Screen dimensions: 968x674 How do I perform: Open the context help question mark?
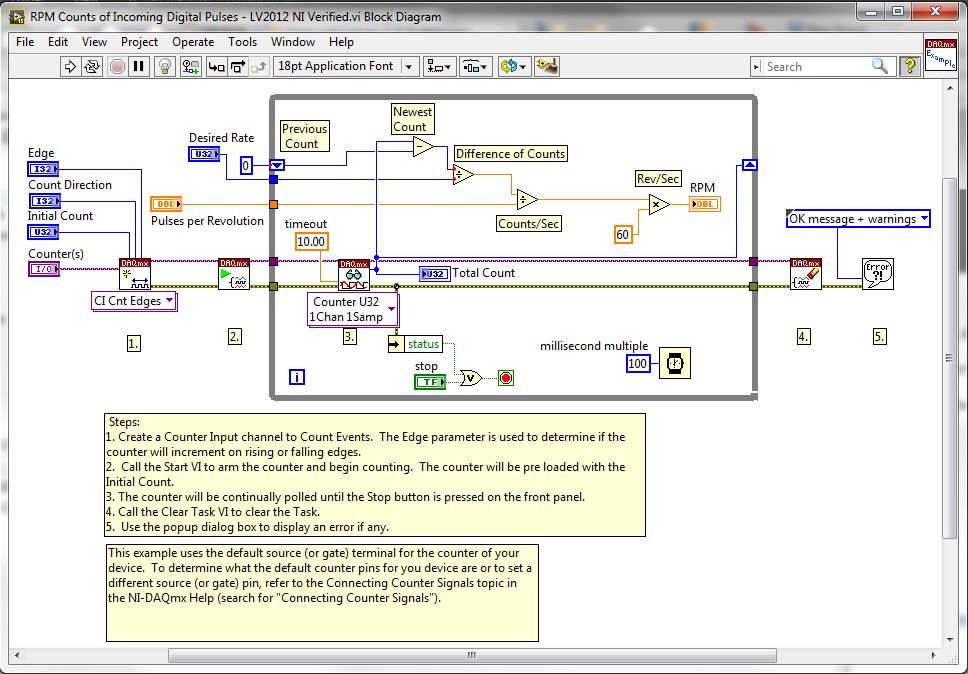[x=909, y=66]
